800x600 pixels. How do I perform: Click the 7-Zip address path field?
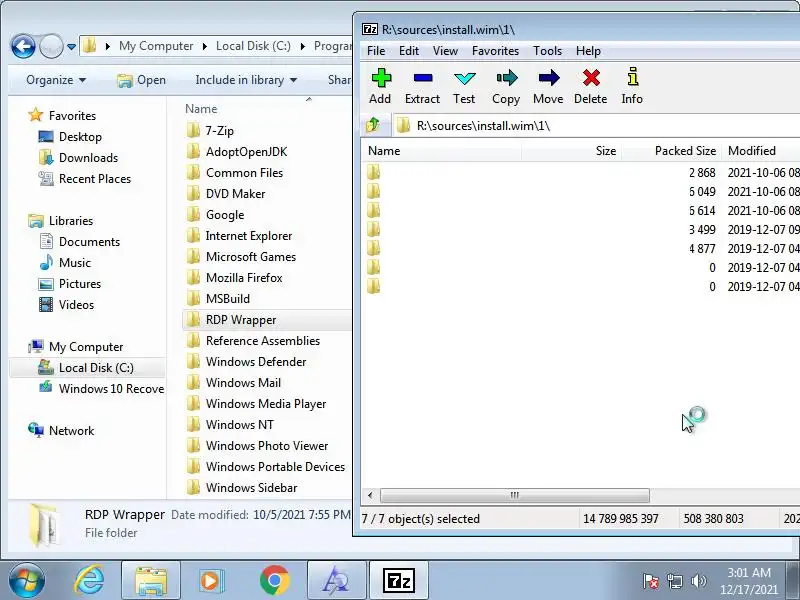[x=596, y=126]
